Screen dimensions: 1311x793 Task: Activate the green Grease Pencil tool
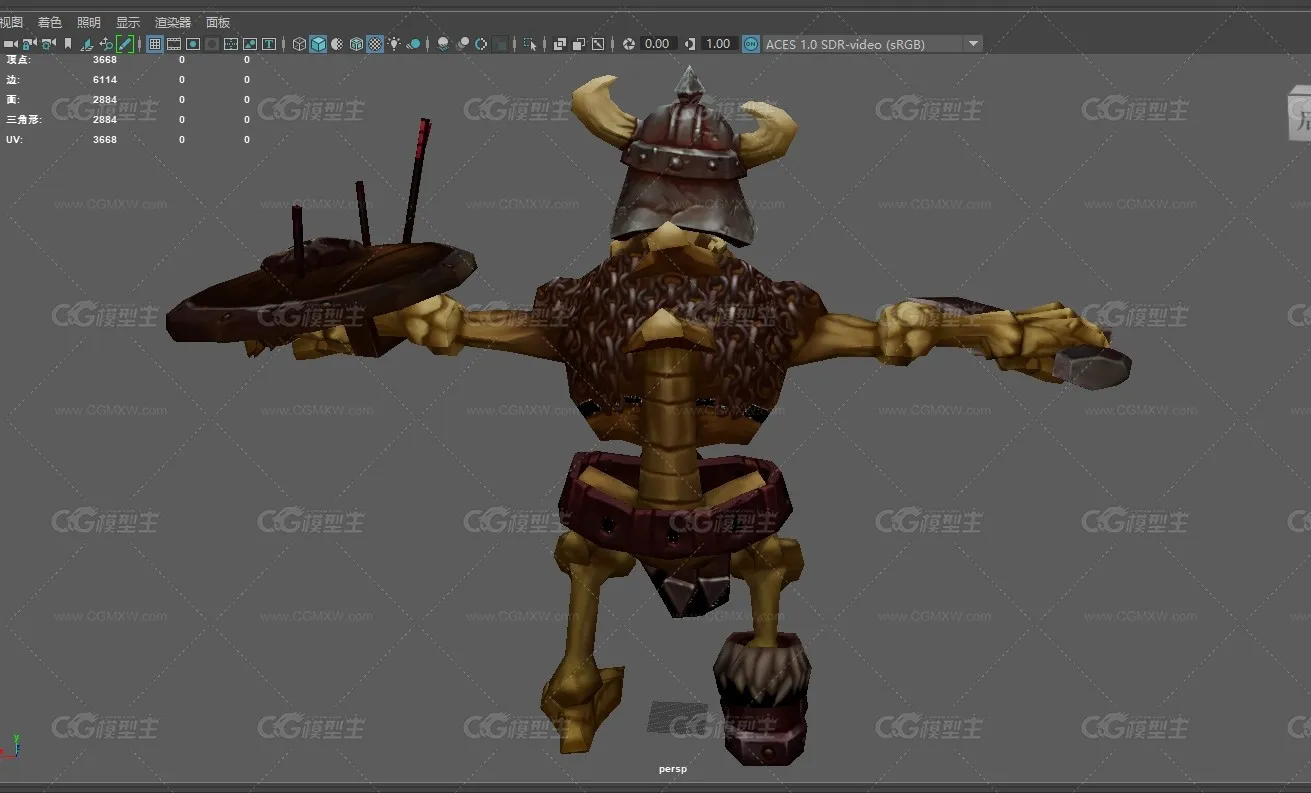pyautogui.click(x=124, y=44)
